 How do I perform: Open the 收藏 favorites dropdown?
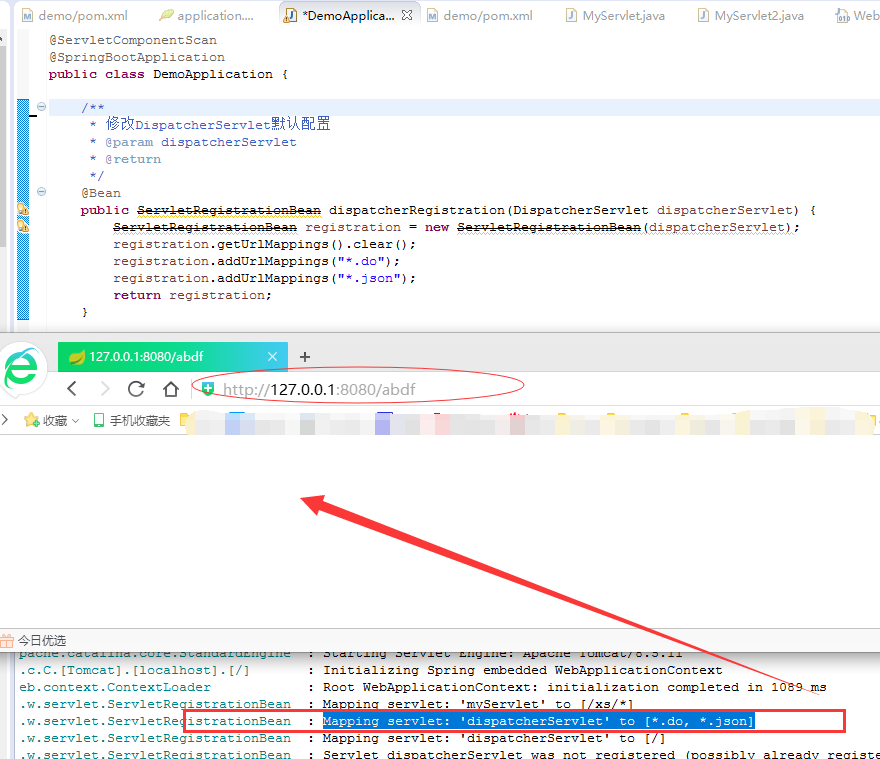51,420
